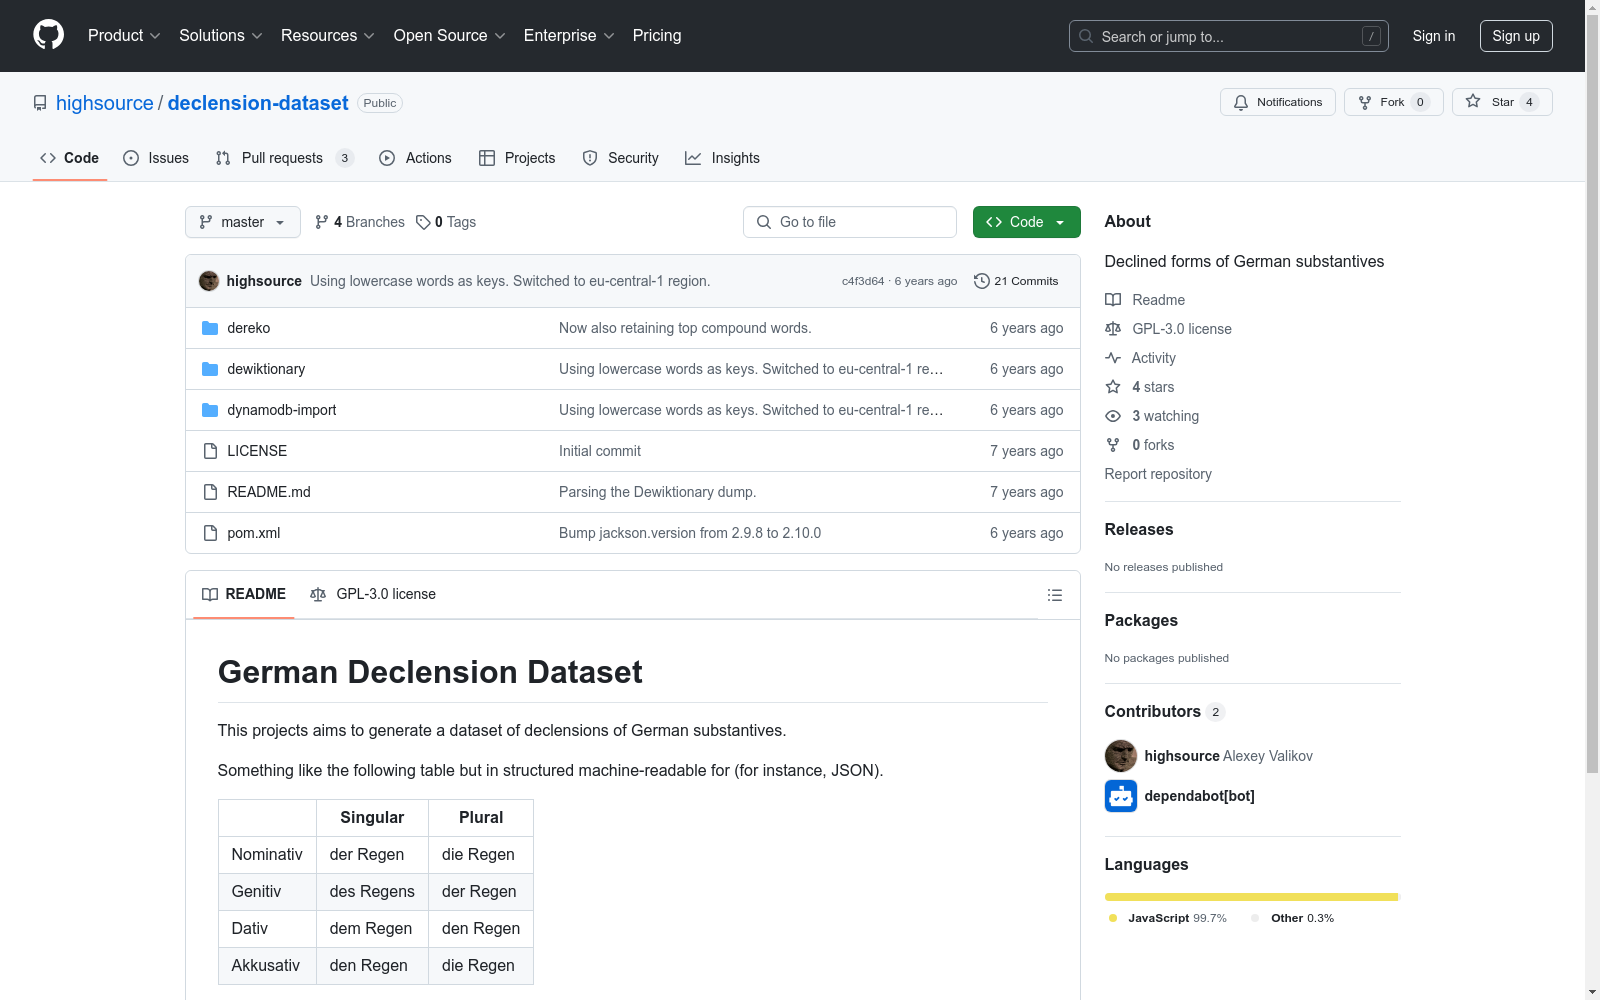Expand the Resources menu
This screenshot has width=1600, height=1000.
pyautogui.click(x=328, y=36)
